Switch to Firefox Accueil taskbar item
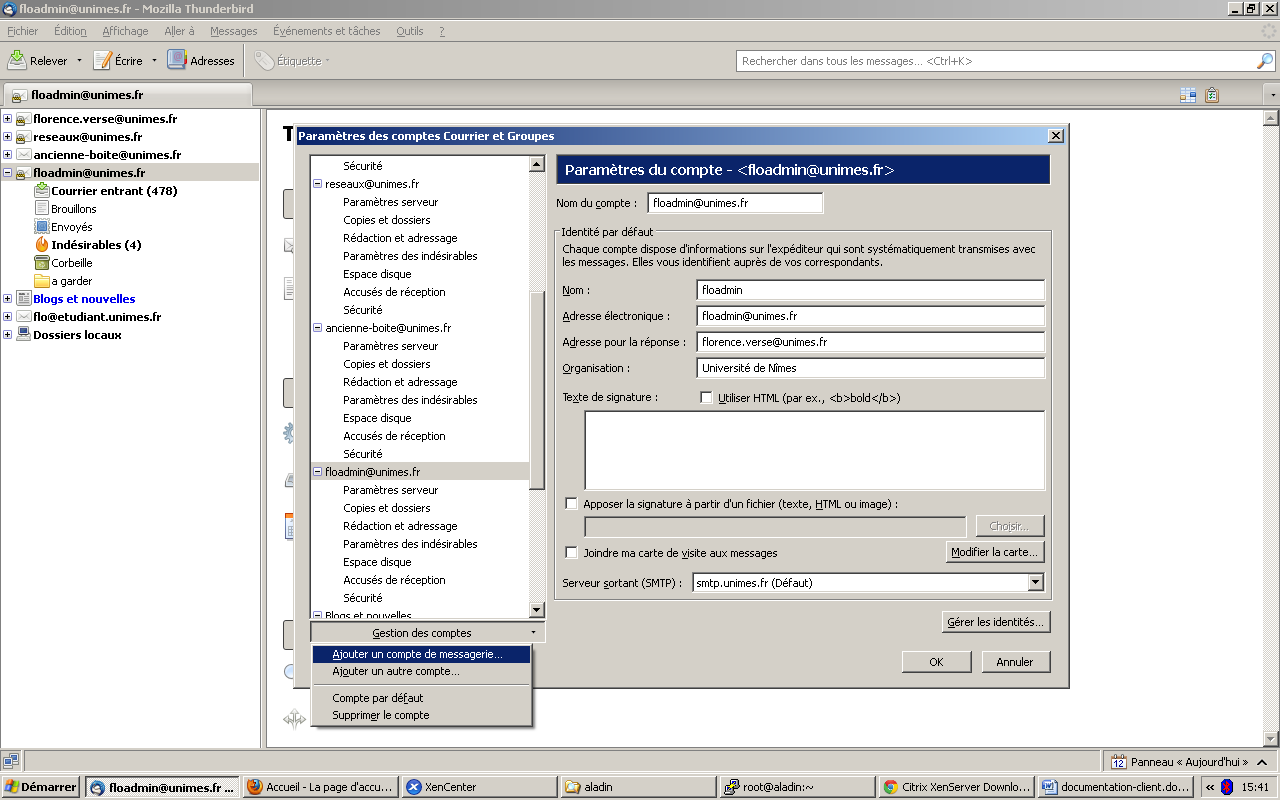This screenshot has height=800, width=1280. tap(320, 787)
